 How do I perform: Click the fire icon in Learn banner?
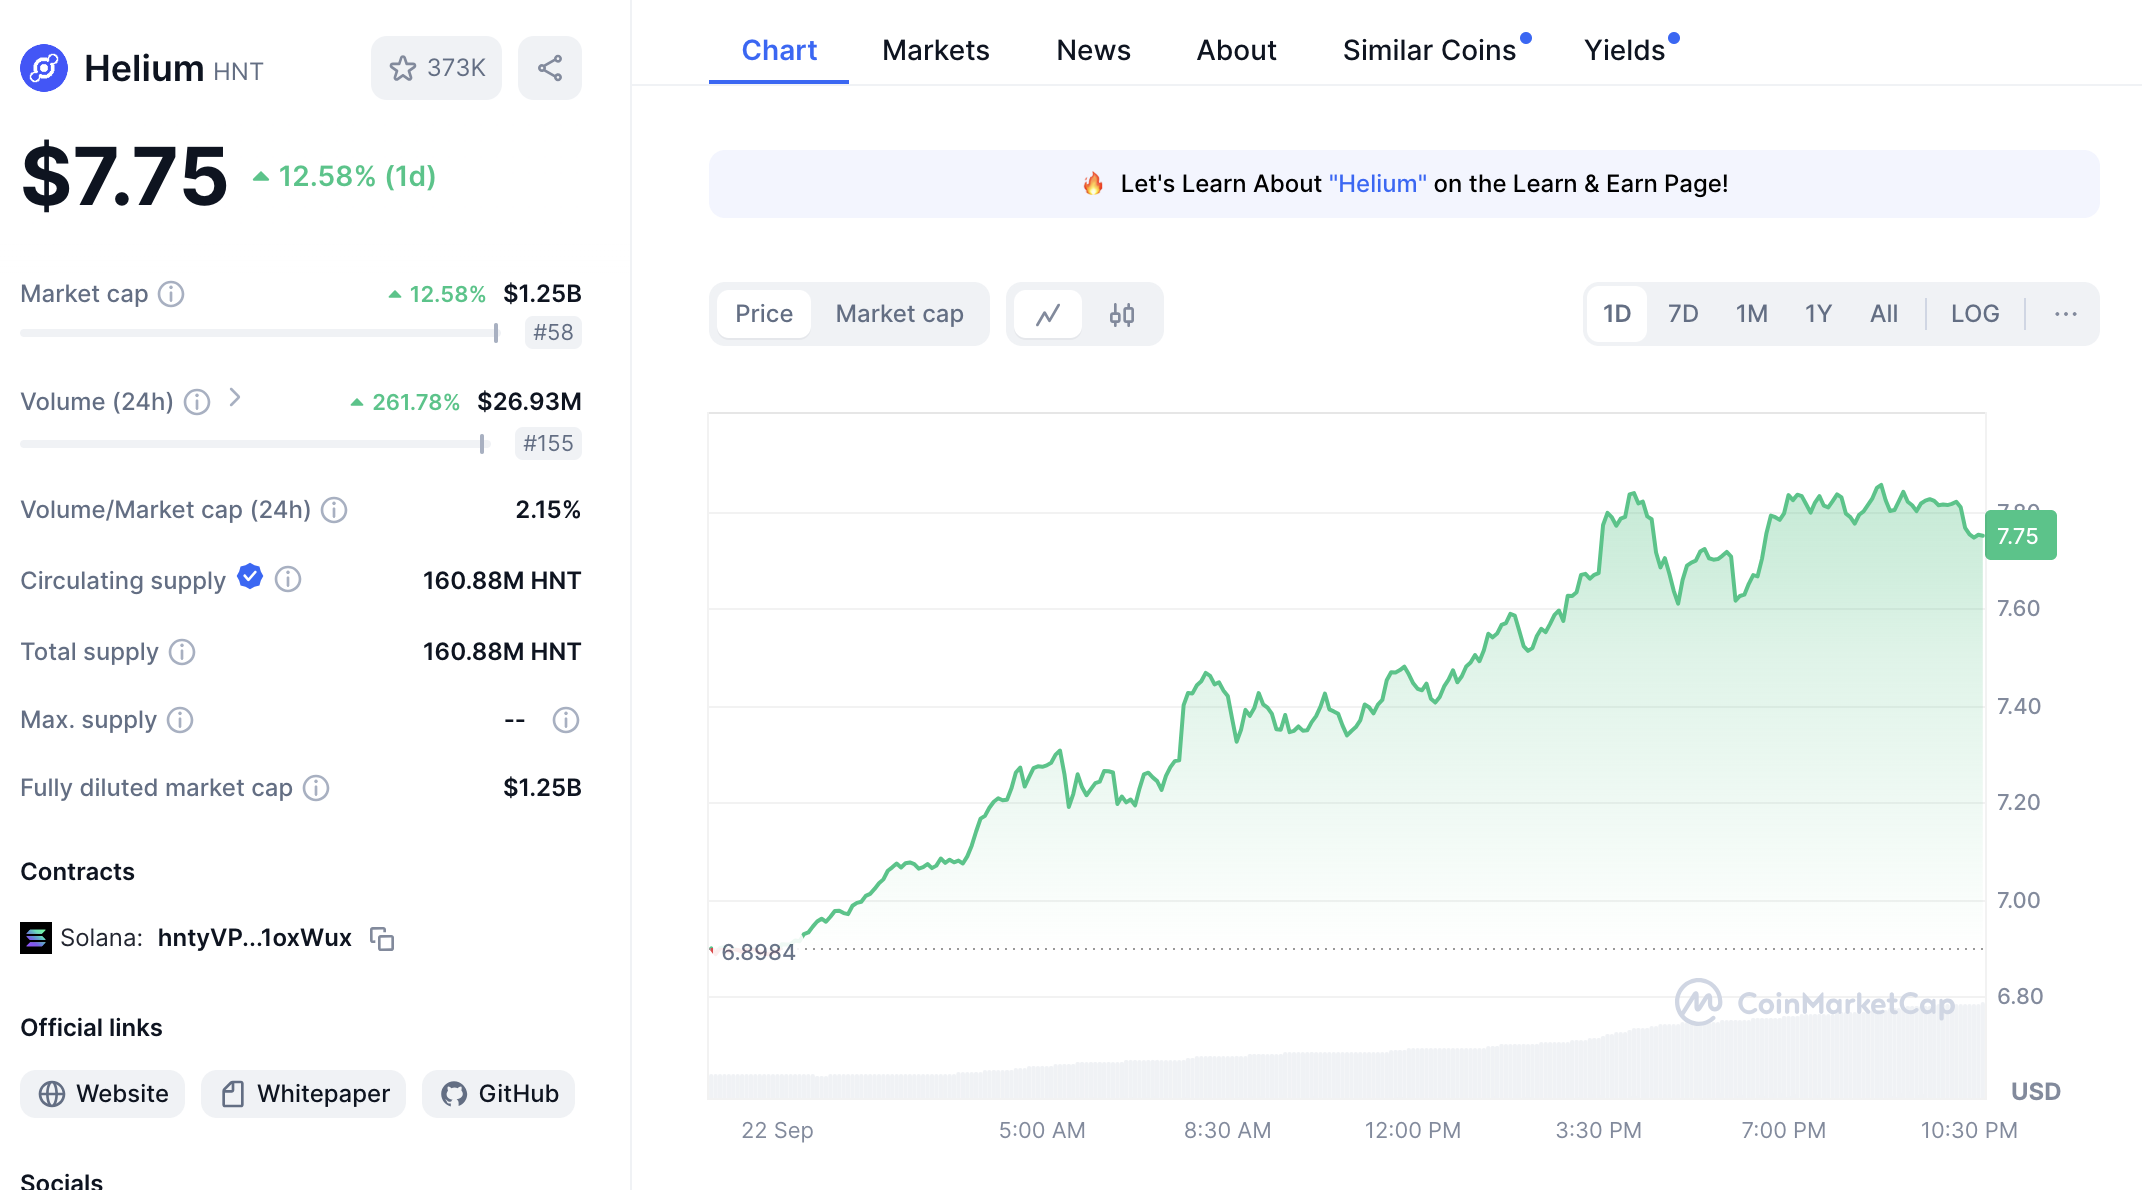click(x=1093, y=184)
